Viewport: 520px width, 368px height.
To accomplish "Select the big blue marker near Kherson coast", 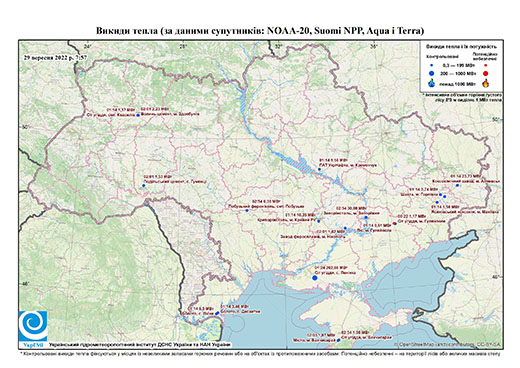I will pyautogui.click(x=315, y=278).
